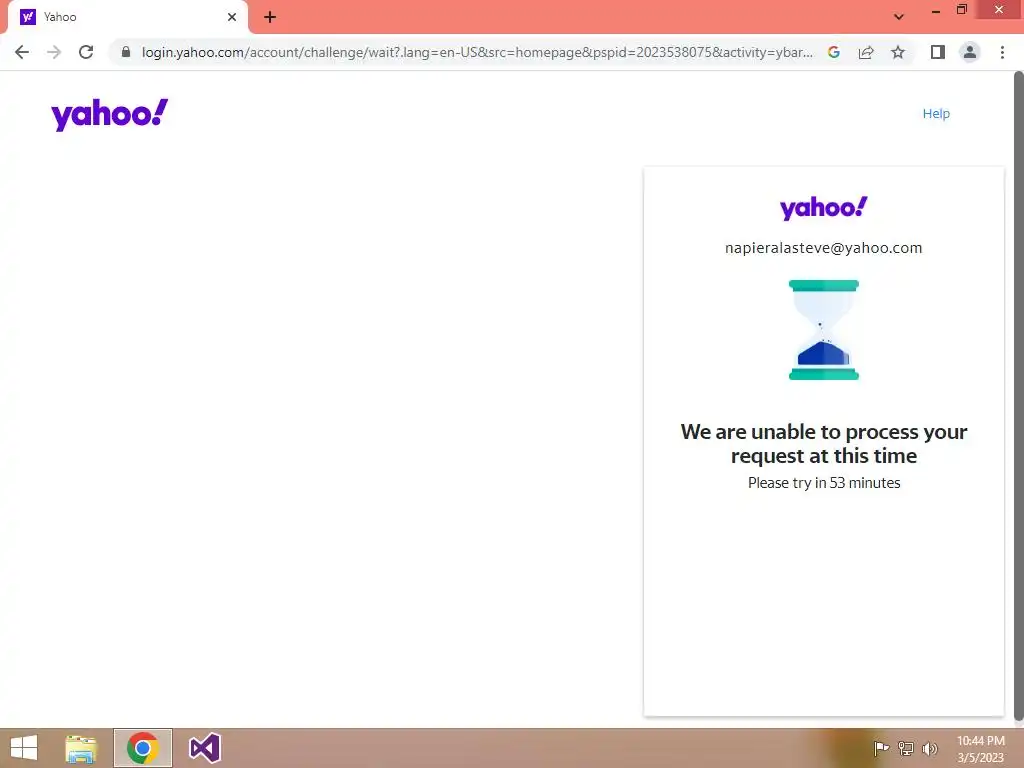Screen dimensions: 1024x768
Task: Click the large Yahoo logo at top-left of page
Action: pyautogui.click(x=110, y=114)
